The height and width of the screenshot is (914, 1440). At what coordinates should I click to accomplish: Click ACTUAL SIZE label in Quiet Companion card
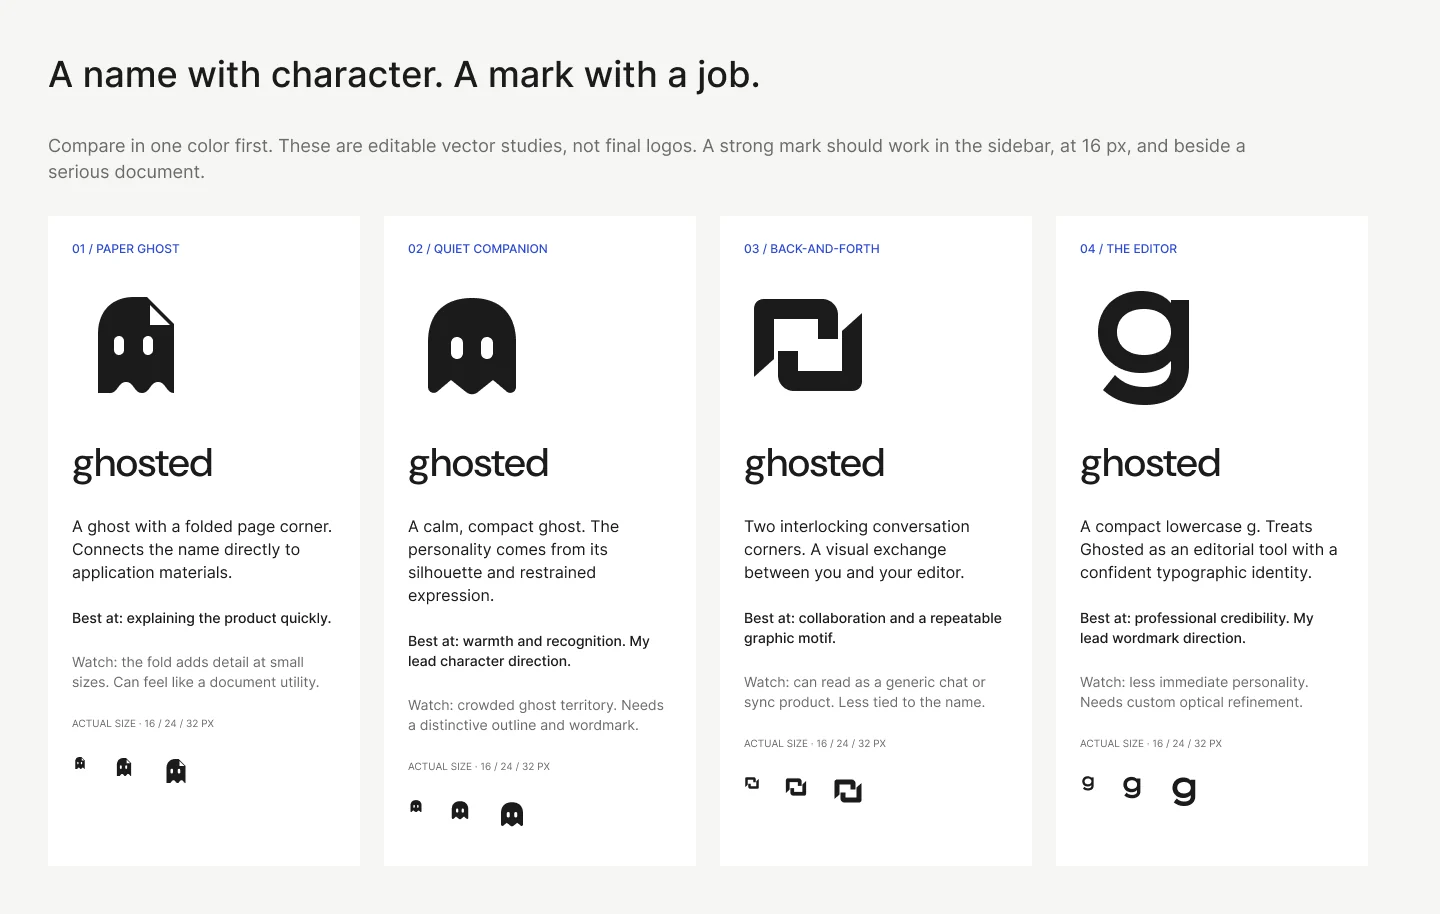pos(479,766)
